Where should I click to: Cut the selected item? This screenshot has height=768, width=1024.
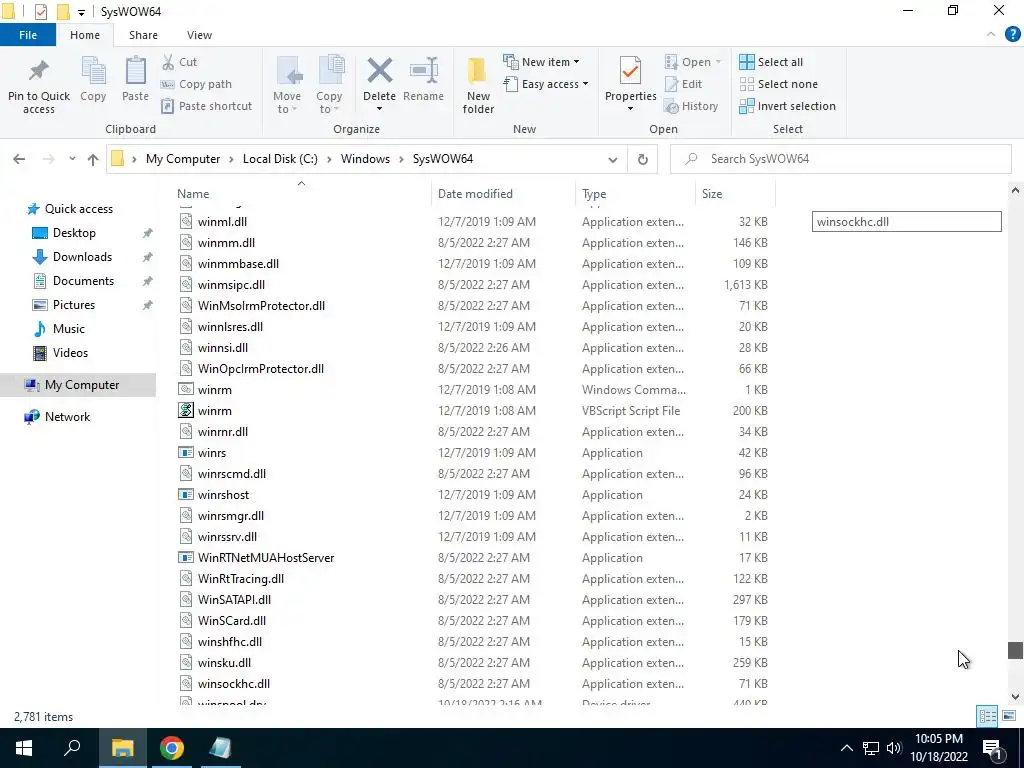pyautogui.click(x=180, y=62)
